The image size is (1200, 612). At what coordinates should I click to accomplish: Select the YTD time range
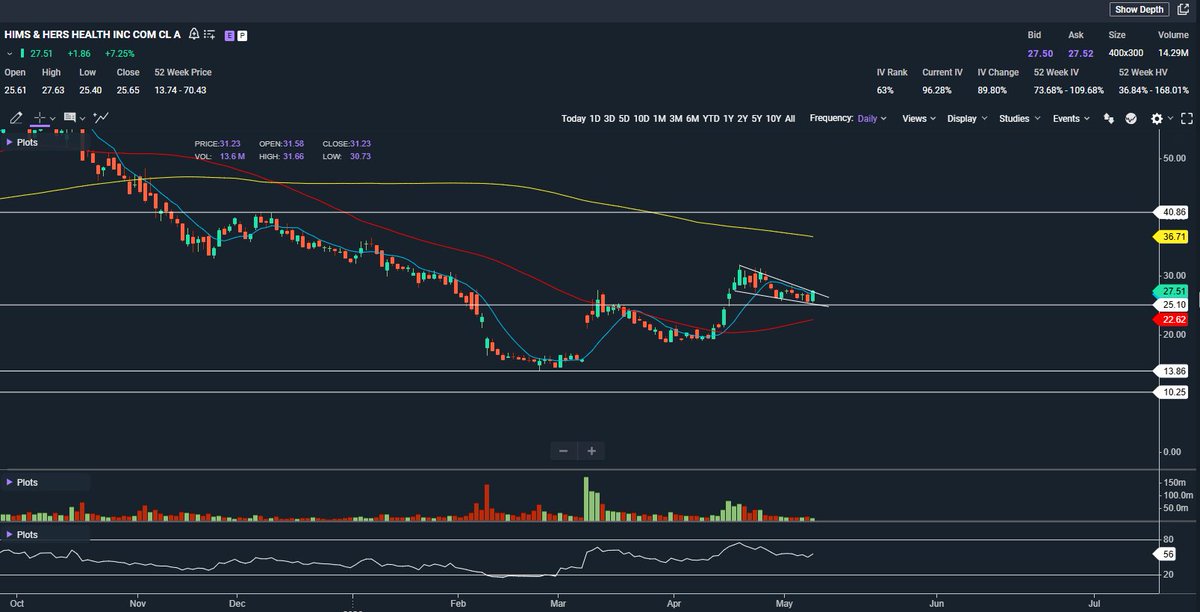(710, 118)
